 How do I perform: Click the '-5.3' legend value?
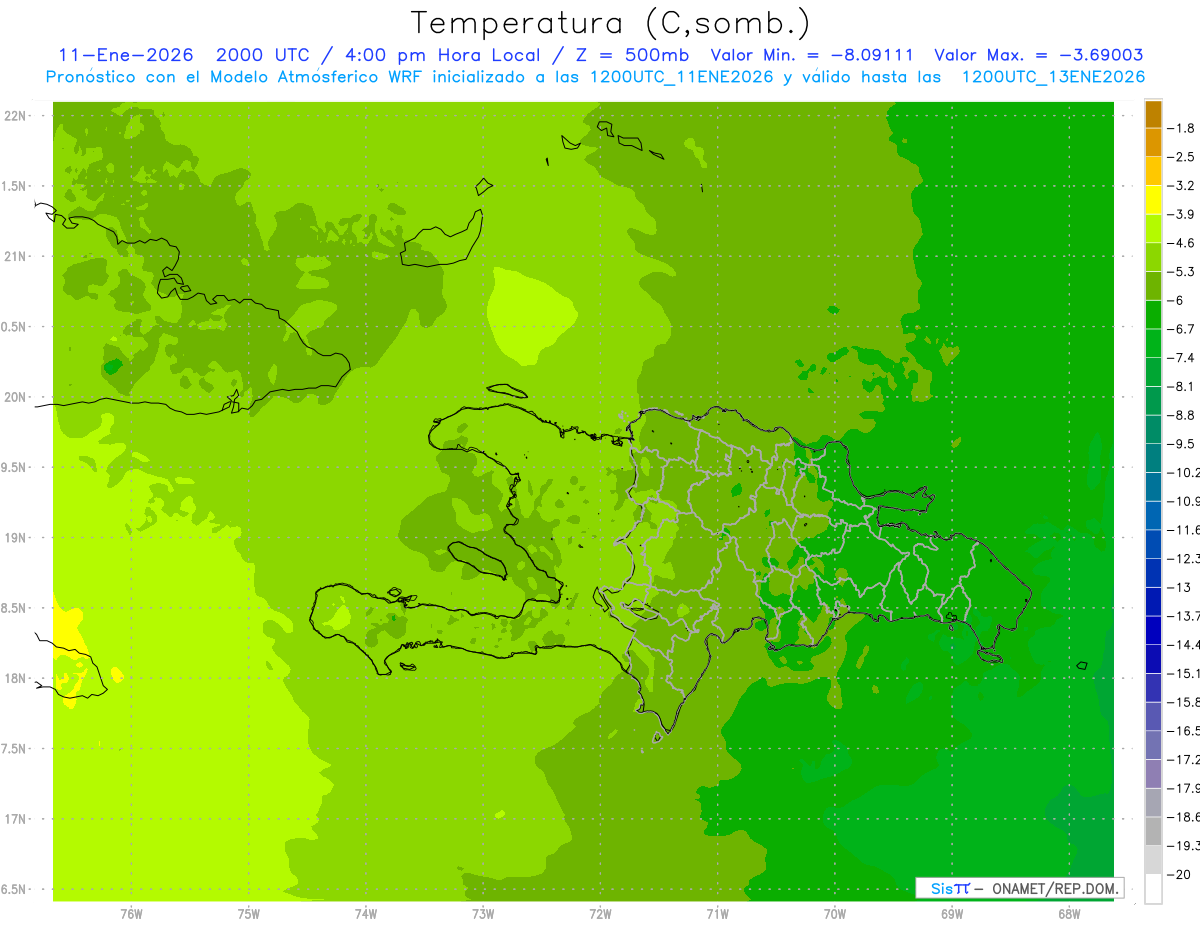click(1183, 272)
